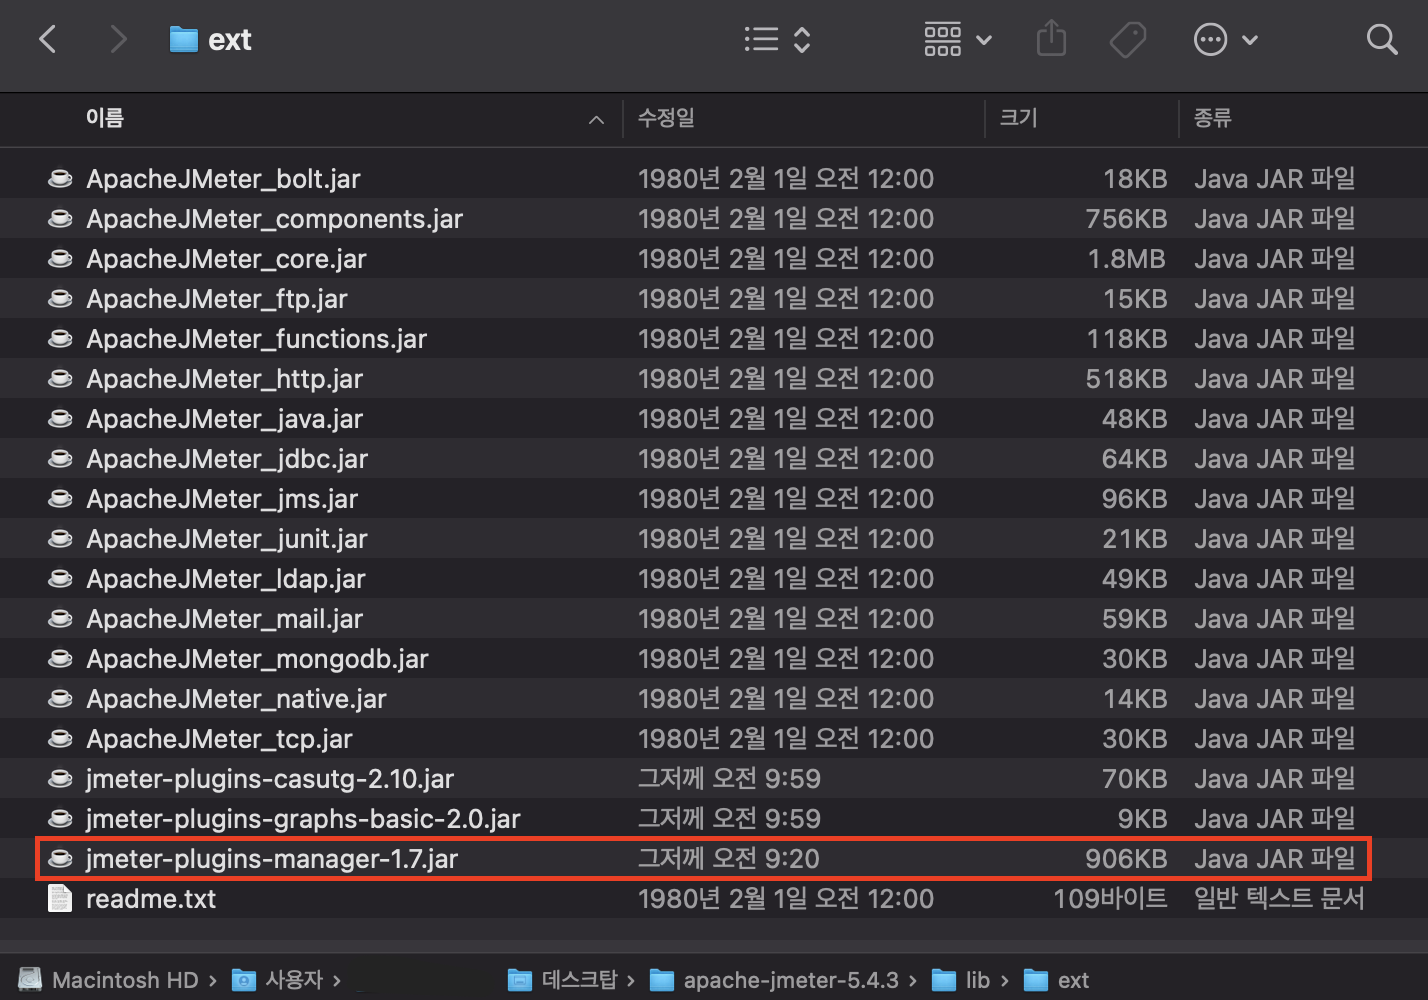The image size is (1428, 1000).
Task: Select file name ApacheJMeter_mongodb.jar
Action: coord(257,659)
